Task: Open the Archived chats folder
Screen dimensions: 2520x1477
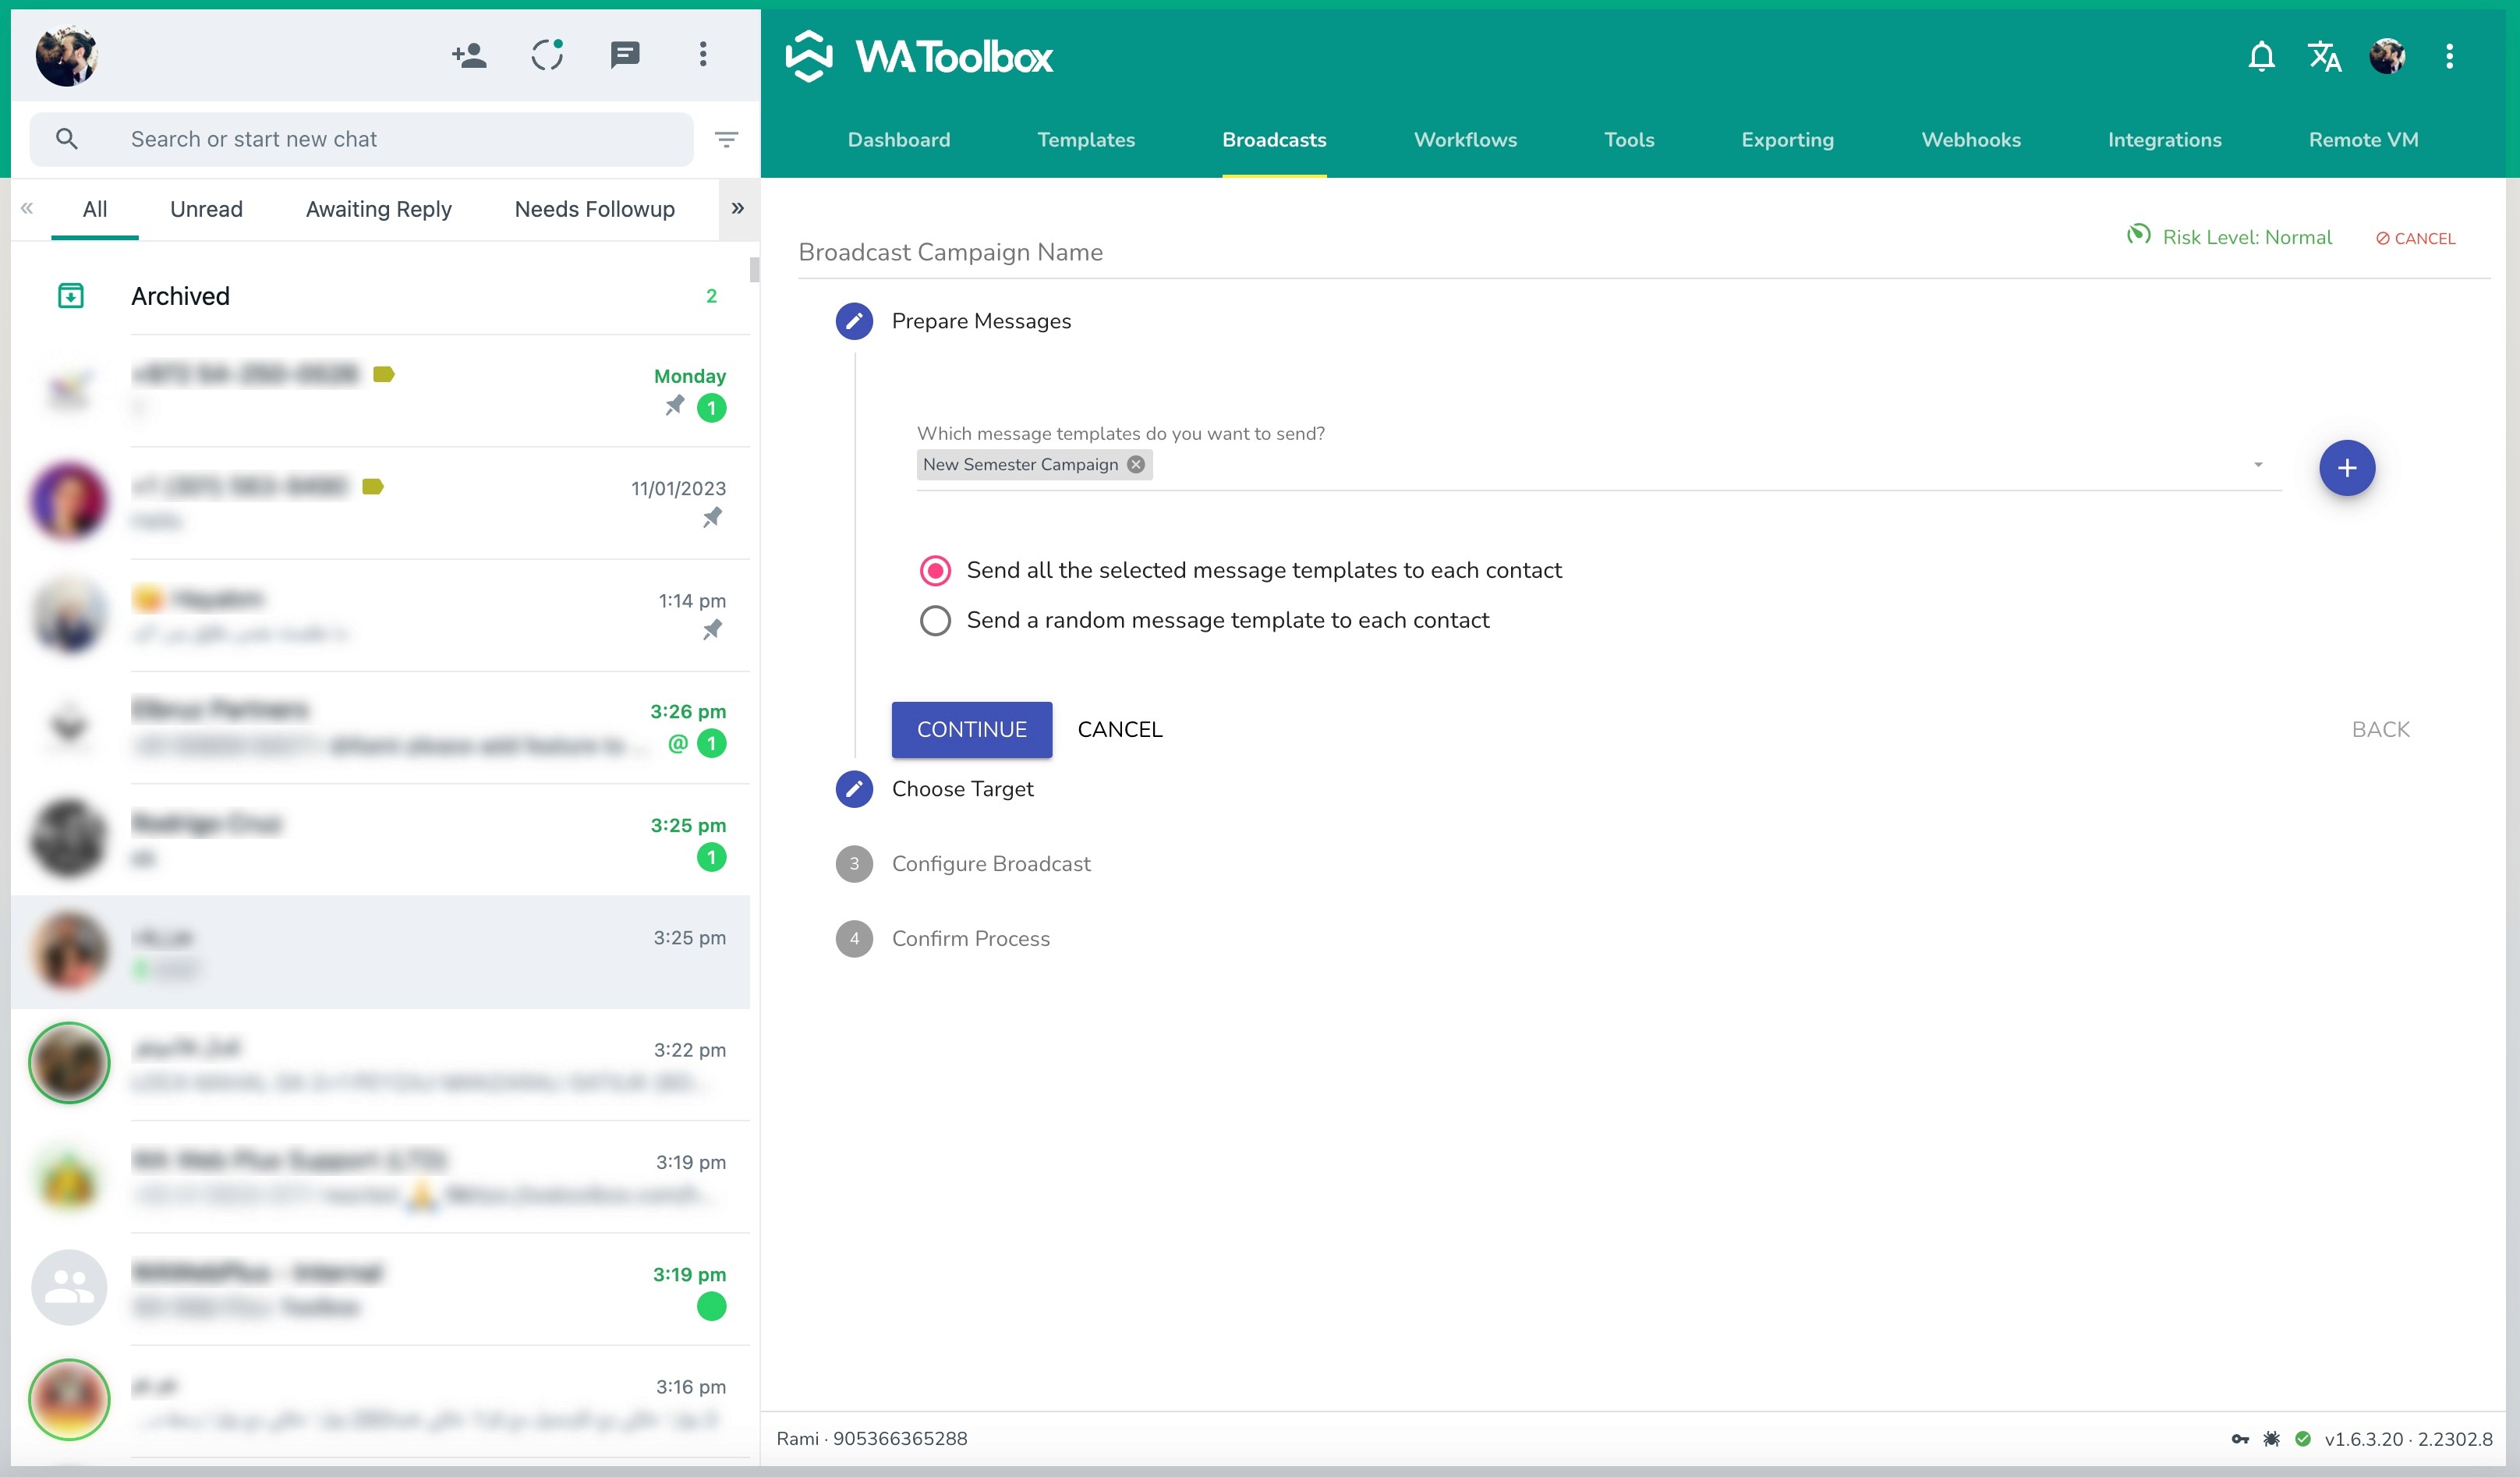Action: pyautogui.click(x=180, y=296)
